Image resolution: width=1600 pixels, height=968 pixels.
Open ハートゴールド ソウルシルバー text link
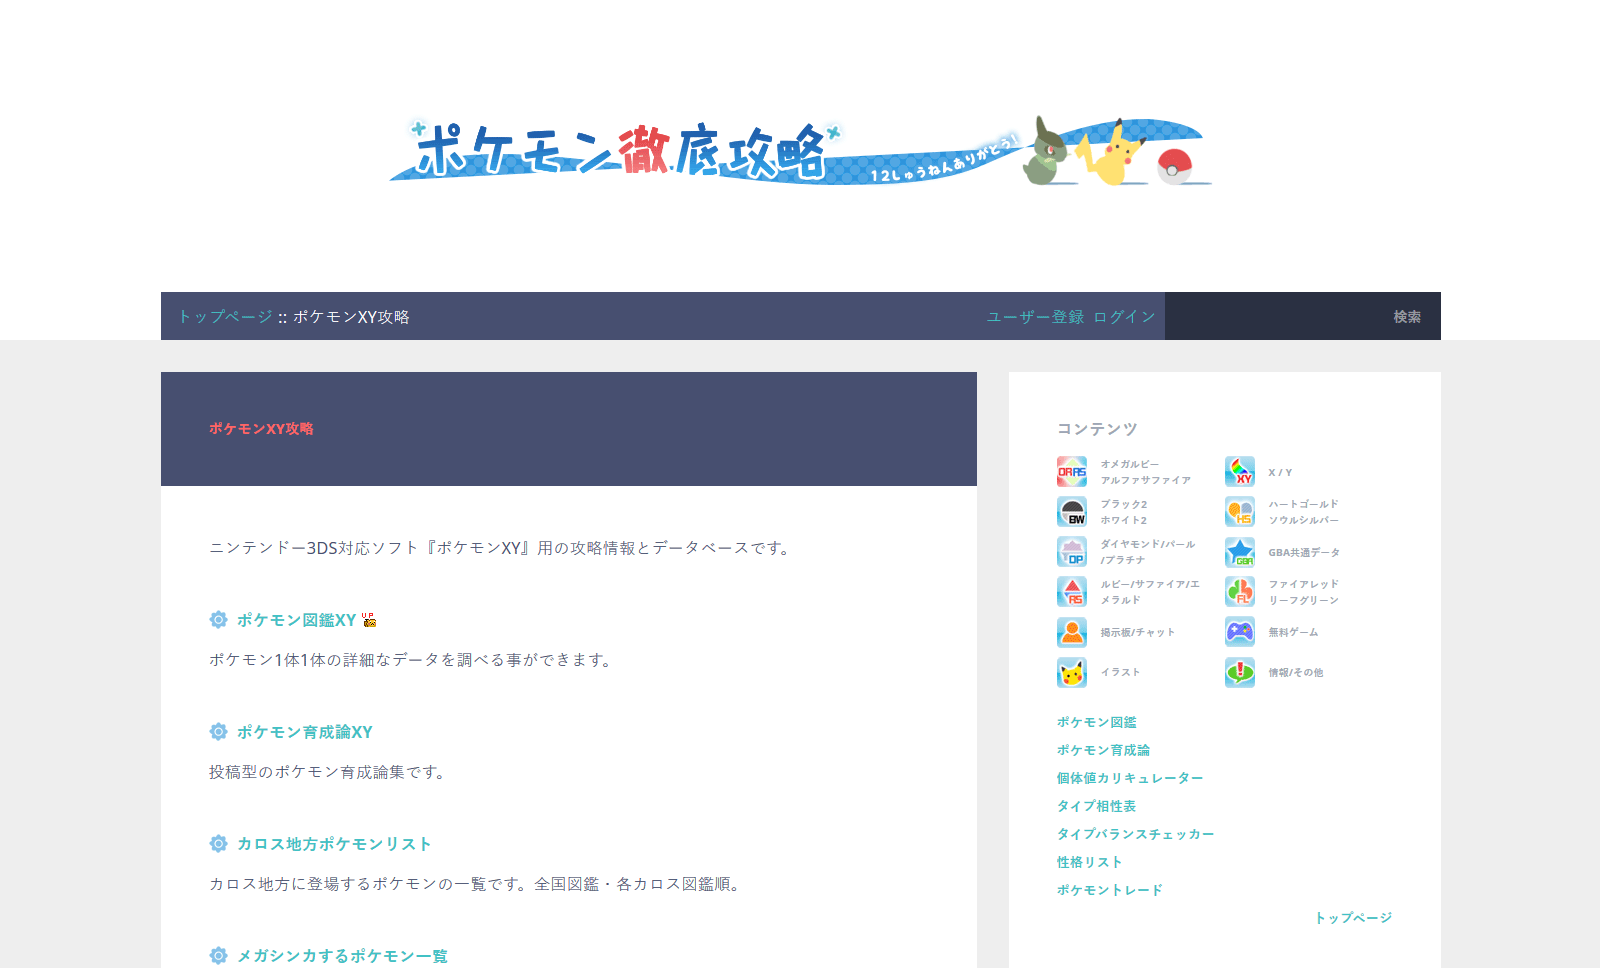pos(1304,512)
